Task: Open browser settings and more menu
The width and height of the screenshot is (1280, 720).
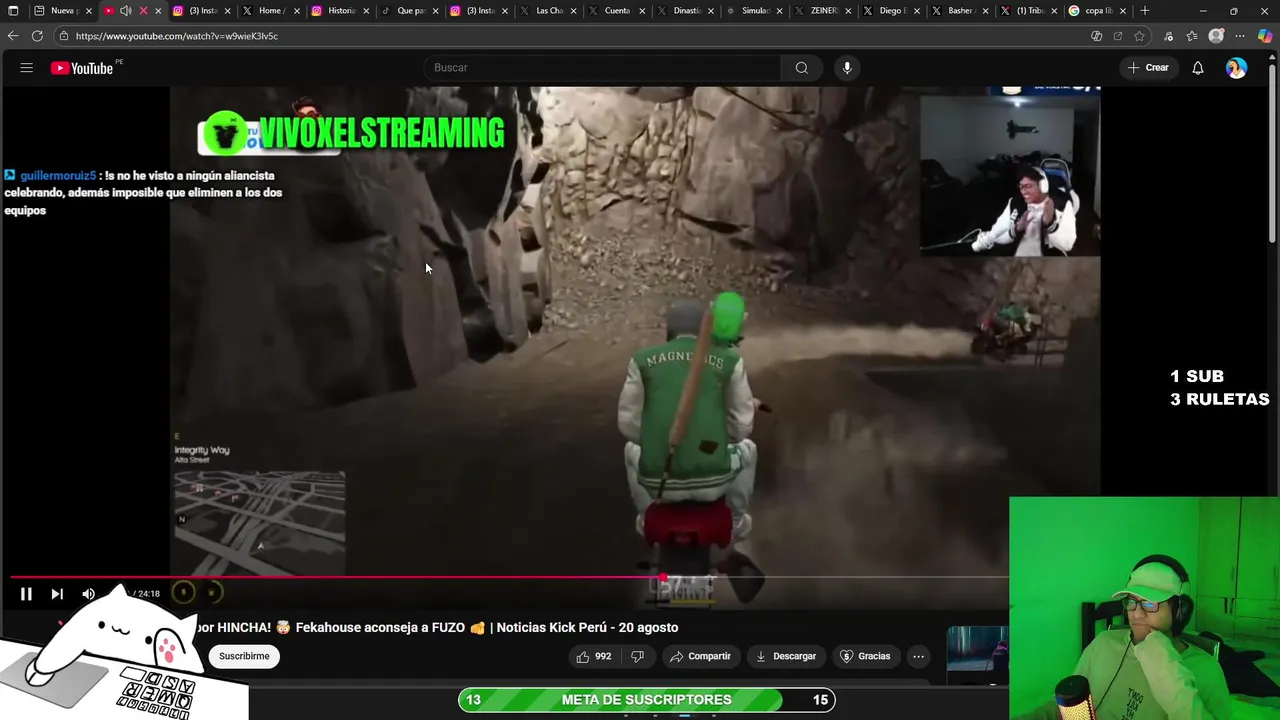Action: click(1240, 36)
